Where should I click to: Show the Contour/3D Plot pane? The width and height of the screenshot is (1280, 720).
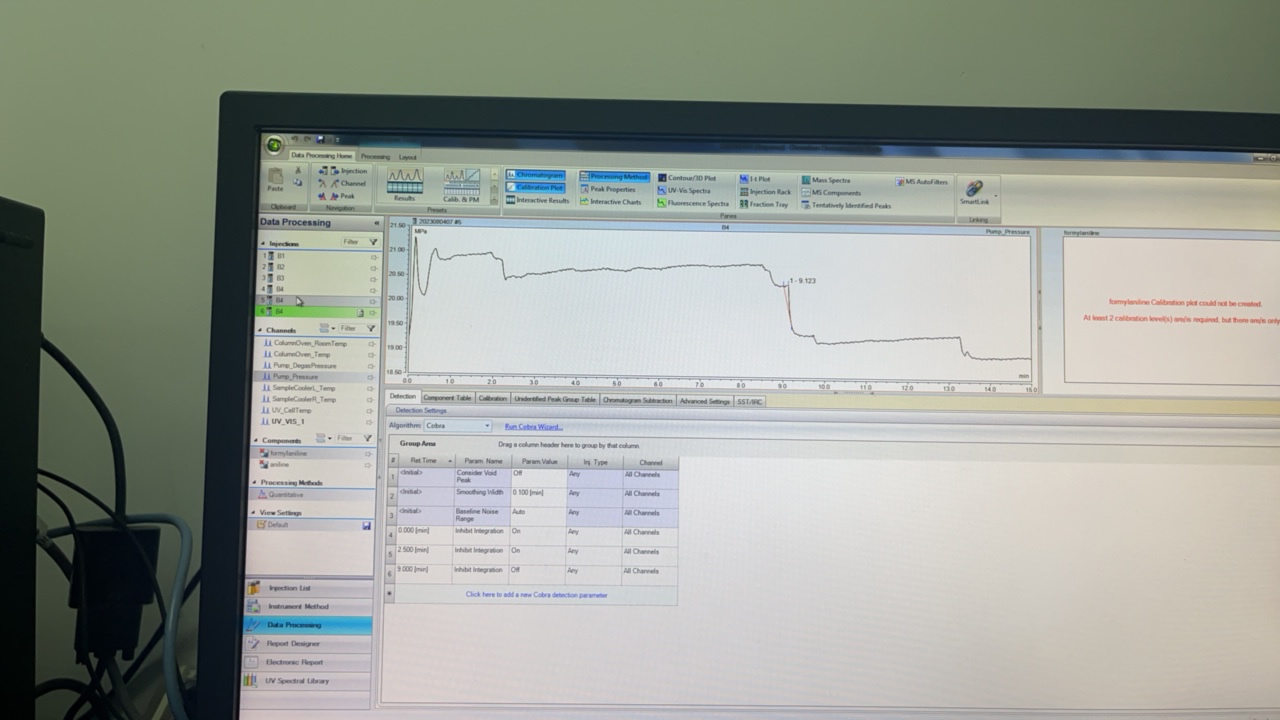point(686,178)
